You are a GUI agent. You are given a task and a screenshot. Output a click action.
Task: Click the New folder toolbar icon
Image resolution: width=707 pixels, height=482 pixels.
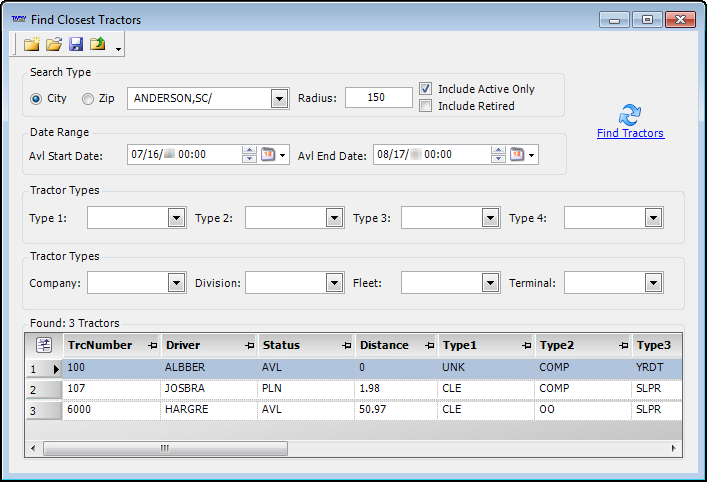point(32,44)
